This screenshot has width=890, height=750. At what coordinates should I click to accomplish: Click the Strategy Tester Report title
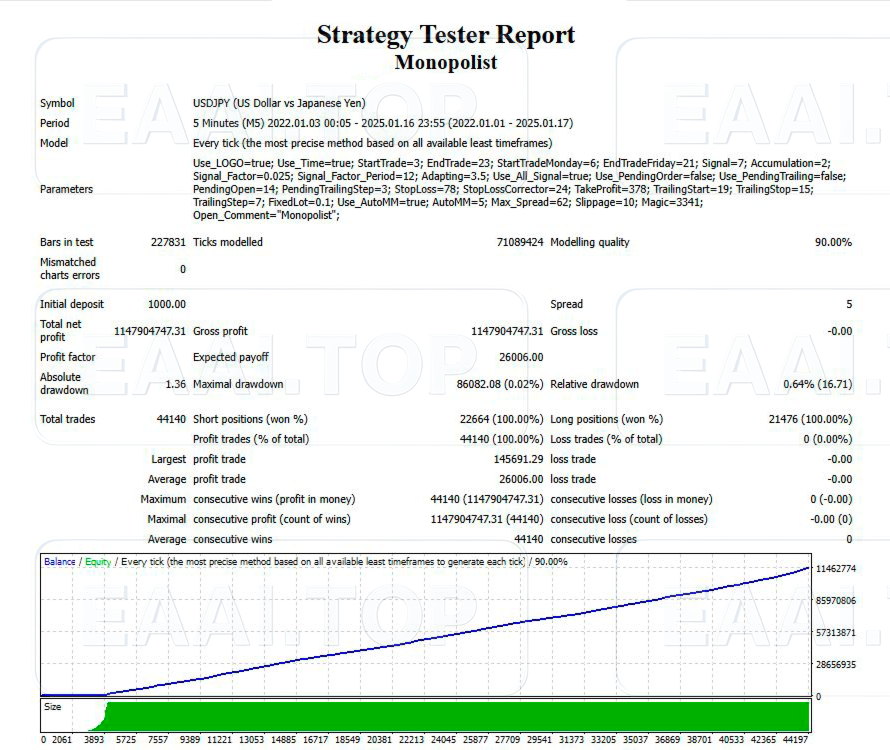click(445, 34)
